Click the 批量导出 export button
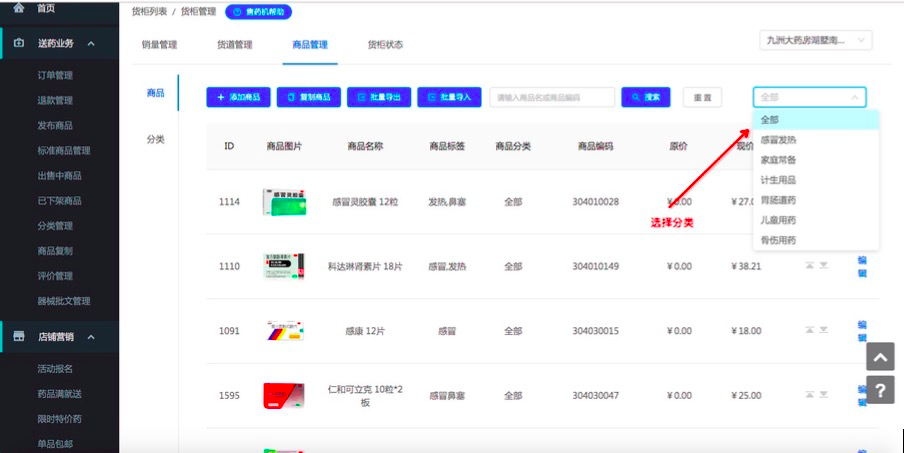The width and height of the screenshot is (904, 453). coord(379,97)
